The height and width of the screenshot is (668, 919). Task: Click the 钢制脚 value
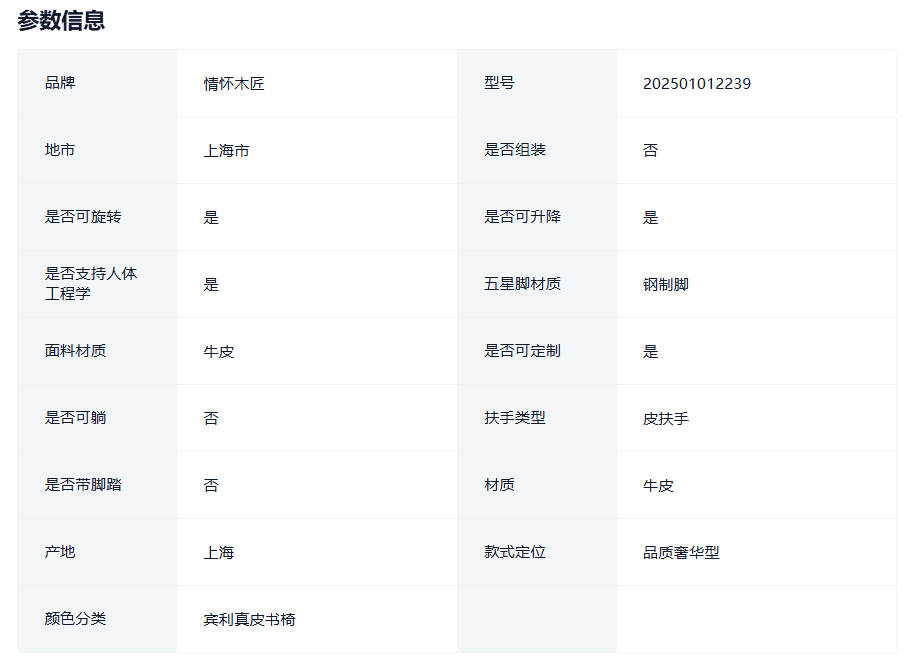665,285
